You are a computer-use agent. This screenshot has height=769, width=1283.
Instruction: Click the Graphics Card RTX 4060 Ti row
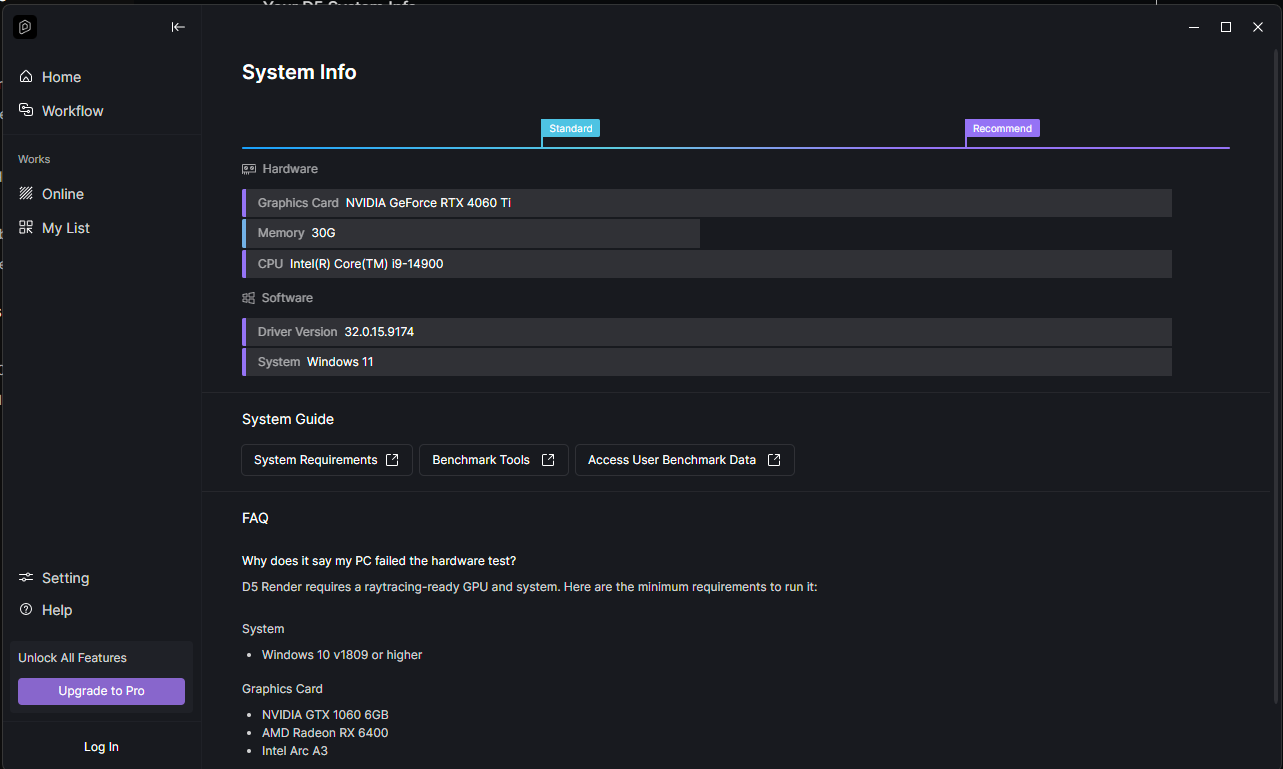pos(707,203)
